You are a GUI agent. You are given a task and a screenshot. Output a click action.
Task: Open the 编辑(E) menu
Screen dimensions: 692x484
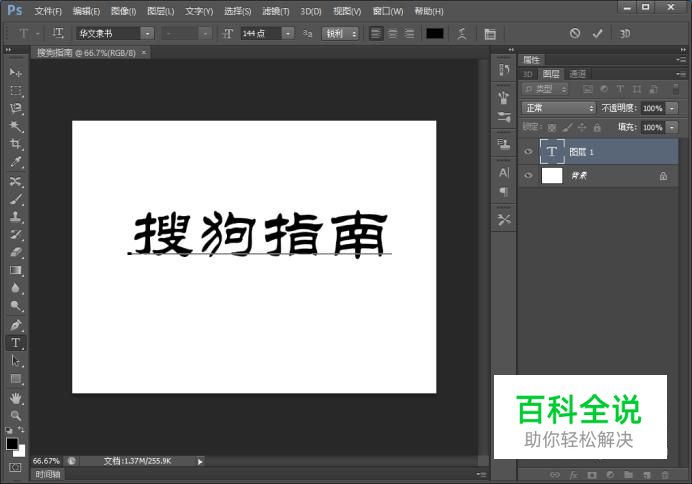(86, 11)
